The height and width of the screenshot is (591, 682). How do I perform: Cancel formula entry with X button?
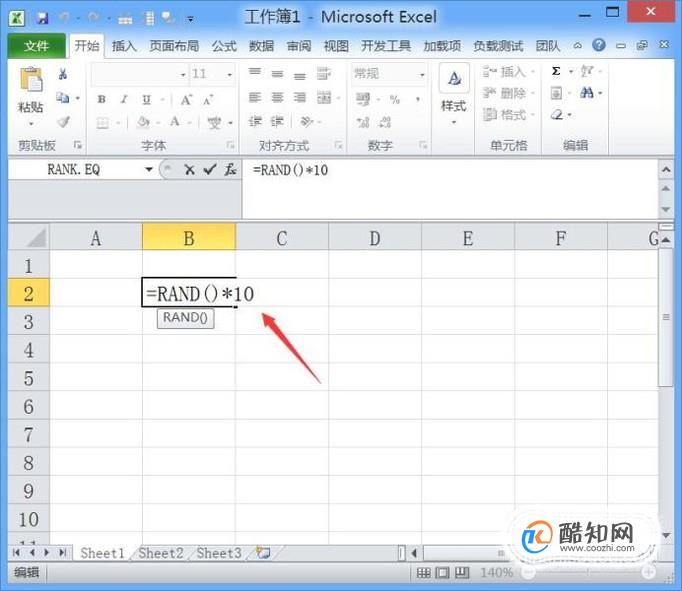[x=189, y=170]
